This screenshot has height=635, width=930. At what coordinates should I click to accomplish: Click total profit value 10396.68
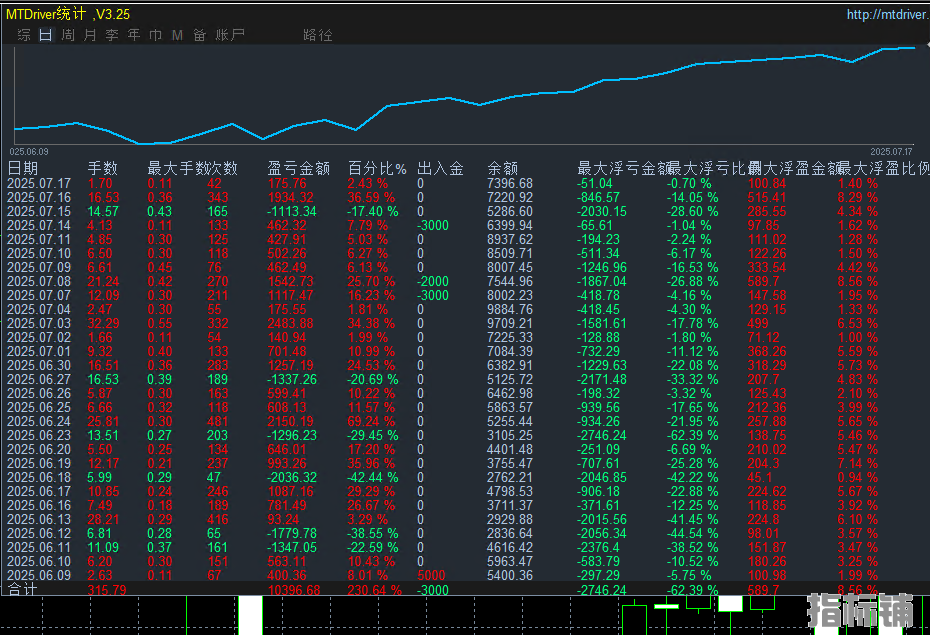[x=294, y=591]
